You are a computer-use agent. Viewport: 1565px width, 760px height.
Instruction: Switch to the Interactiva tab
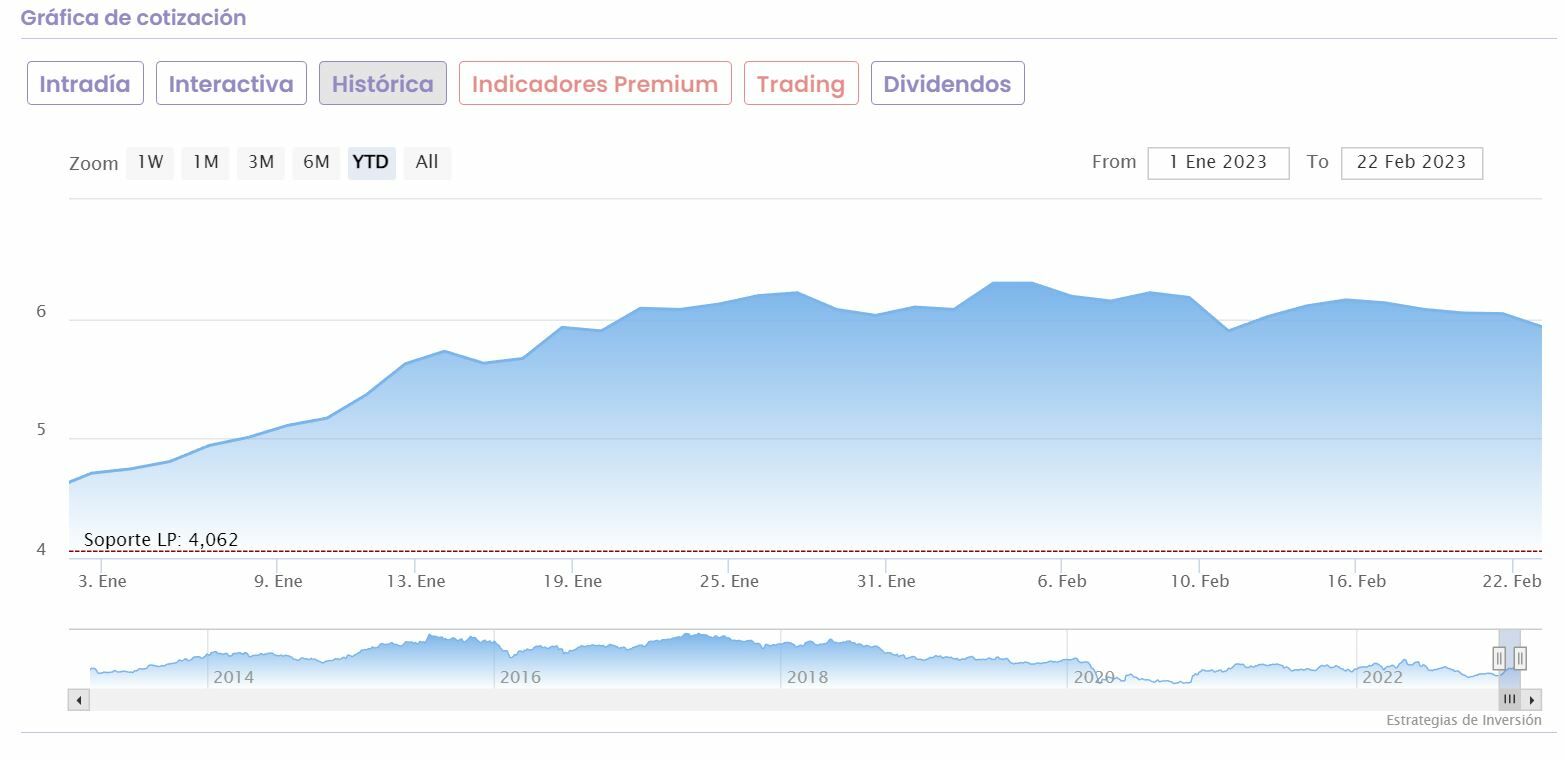point(231,84)
